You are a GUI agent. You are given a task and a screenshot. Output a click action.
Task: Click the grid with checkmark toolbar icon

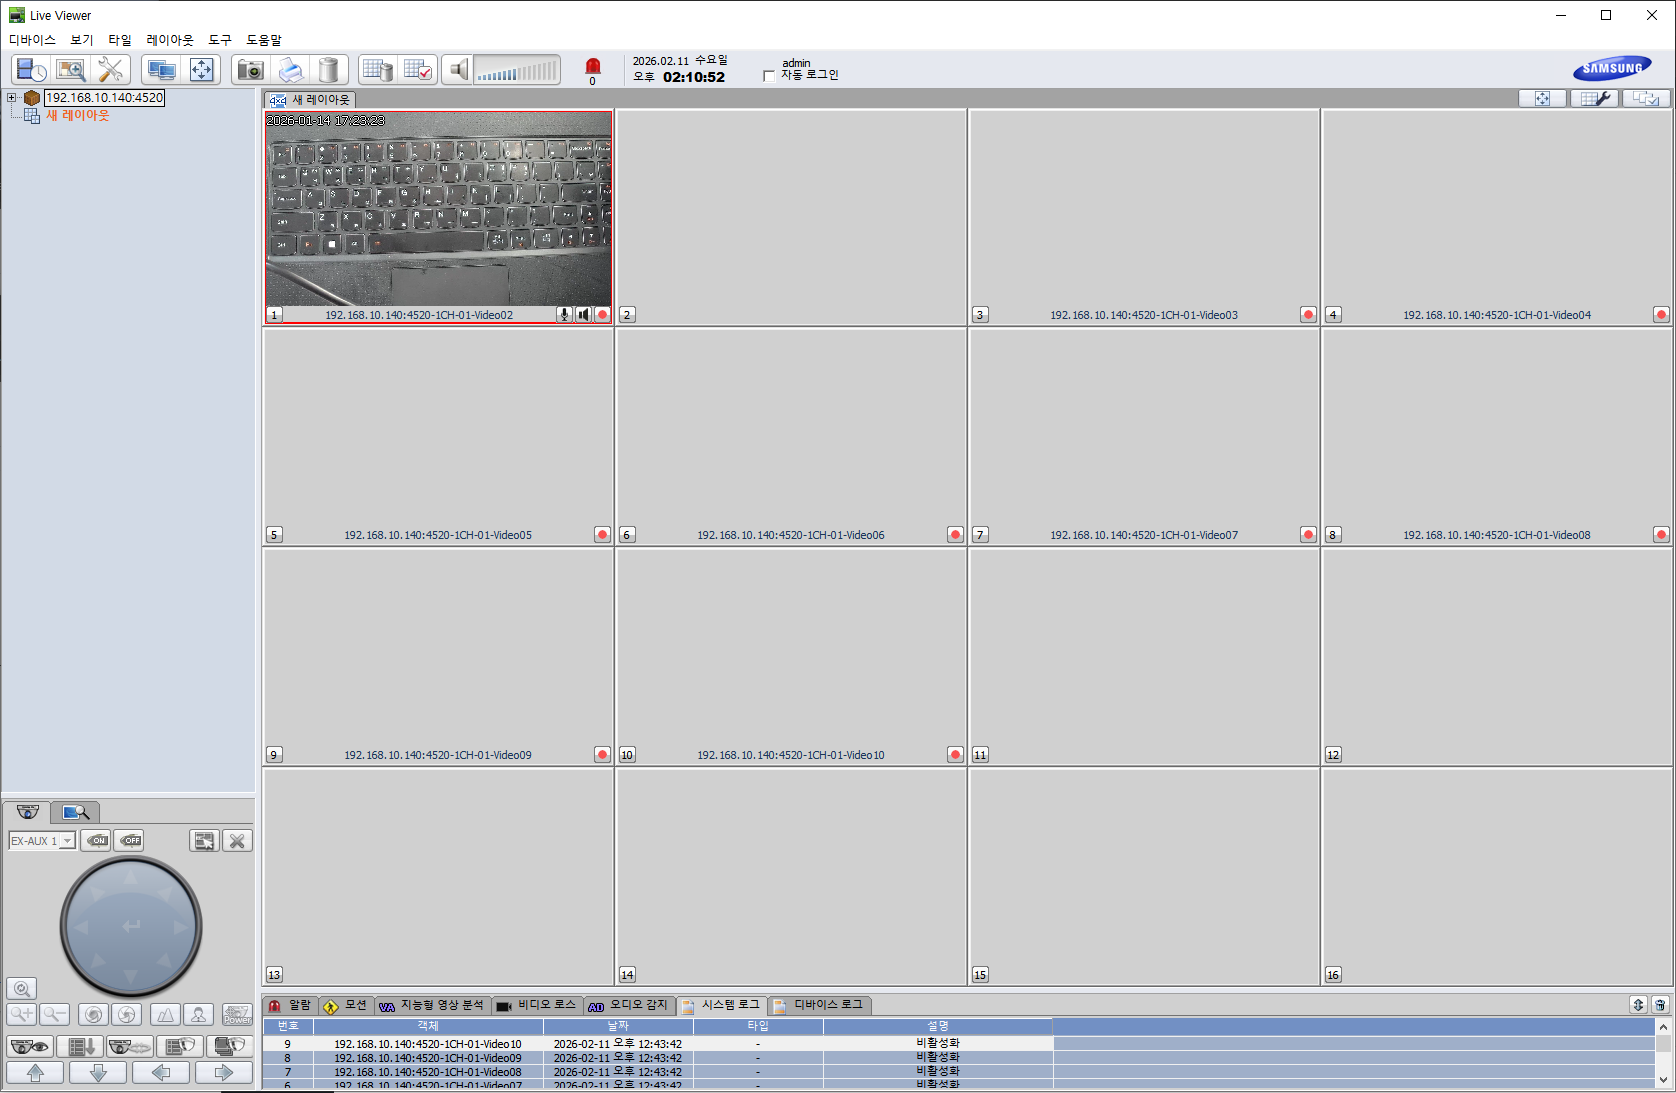click(418, 70)
